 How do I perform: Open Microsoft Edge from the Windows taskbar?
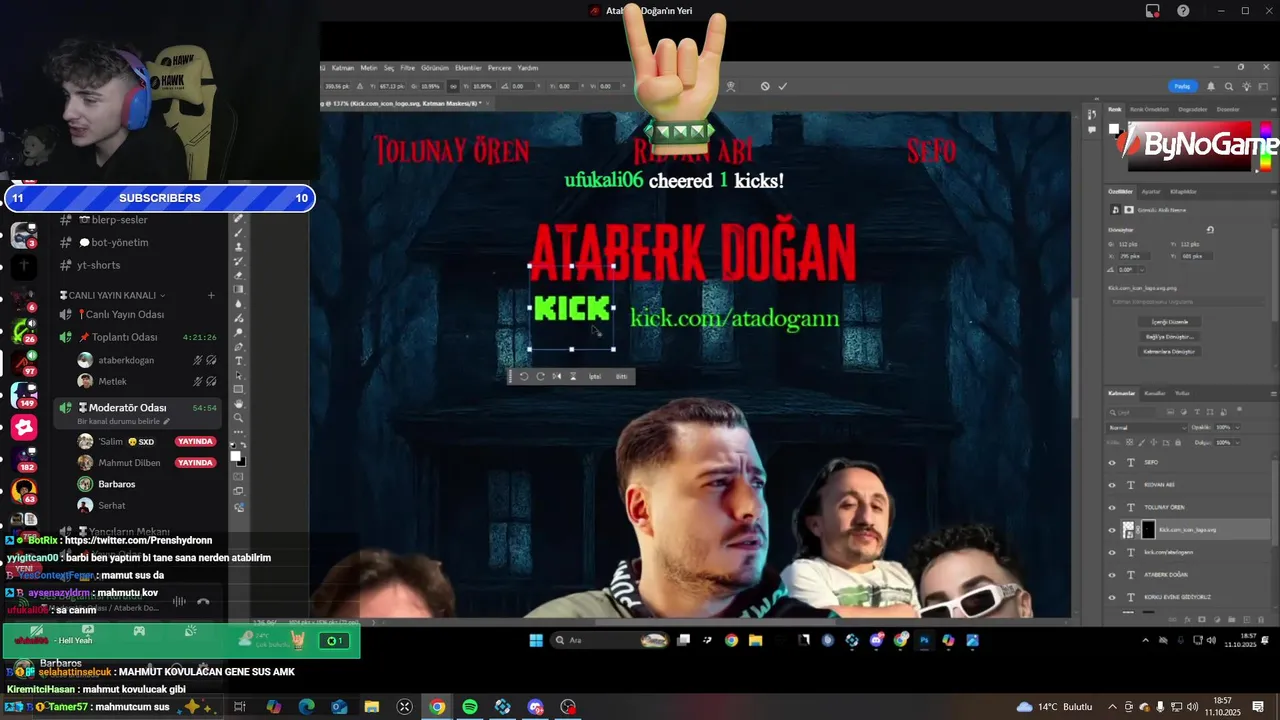point(306,707)
